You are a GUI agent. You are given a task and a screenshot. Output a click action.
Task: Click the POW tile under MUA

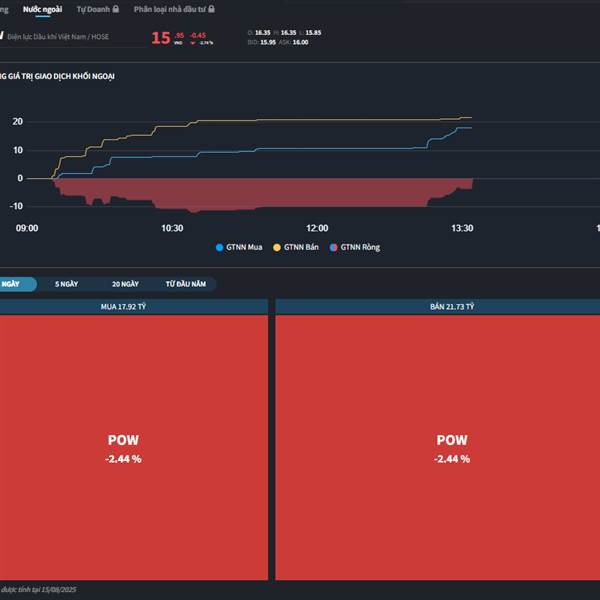(134, 447)
